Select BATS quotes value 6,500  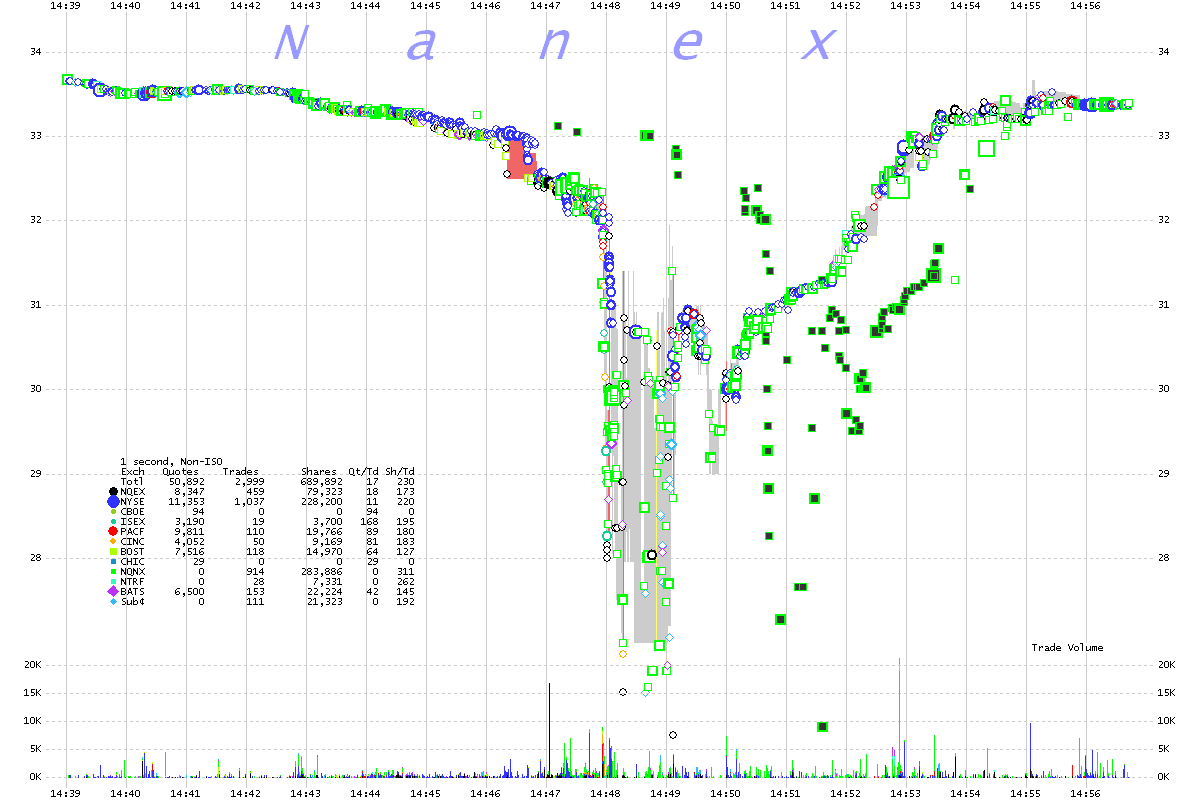pyautogui.click(x=190, y=591)
